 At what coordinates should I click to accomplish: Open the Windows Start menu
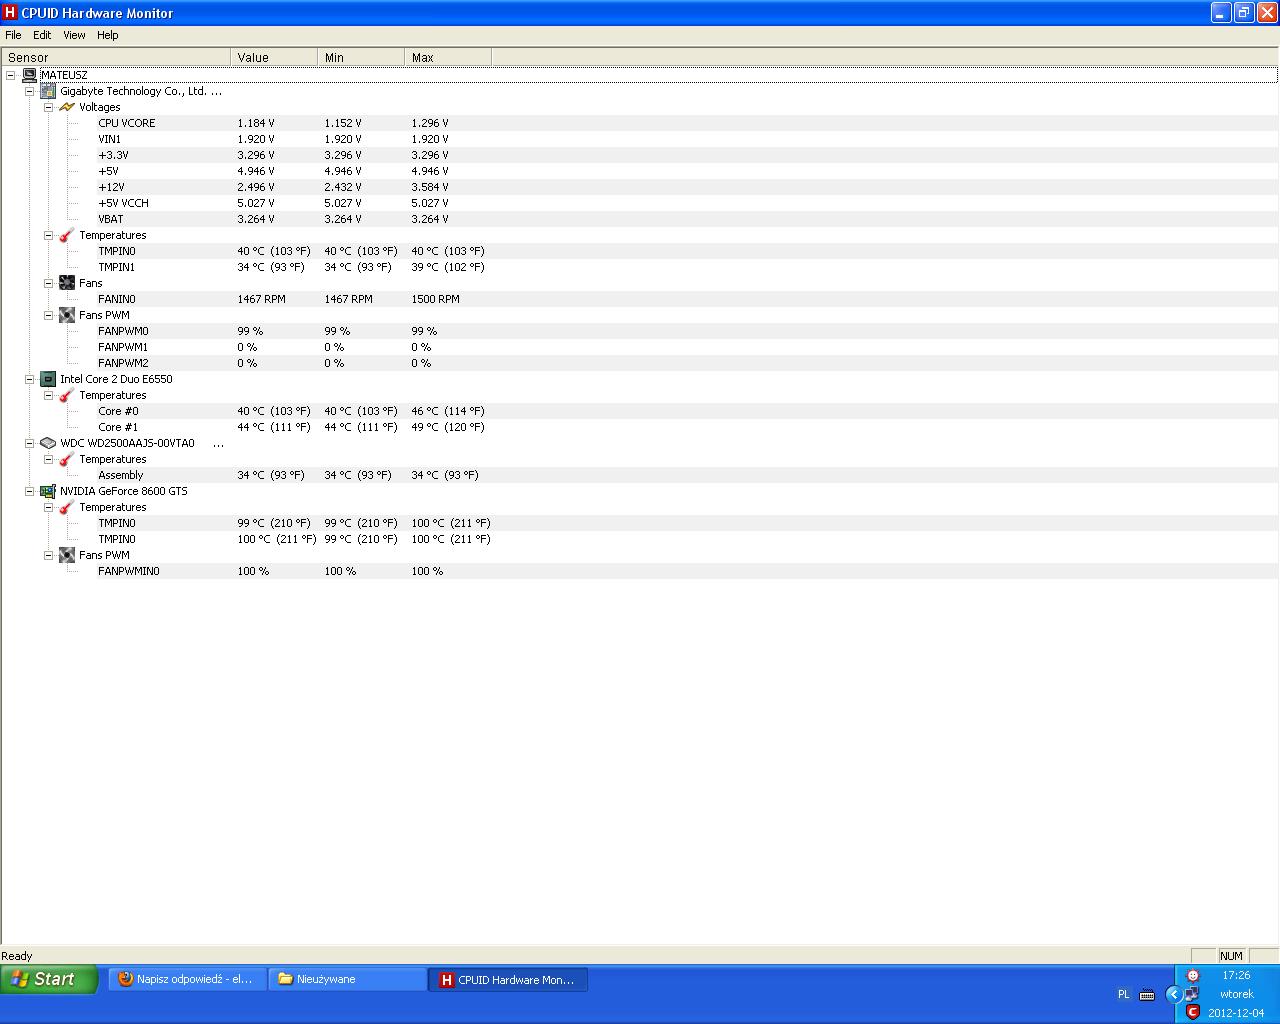click(x=49, y=979)
